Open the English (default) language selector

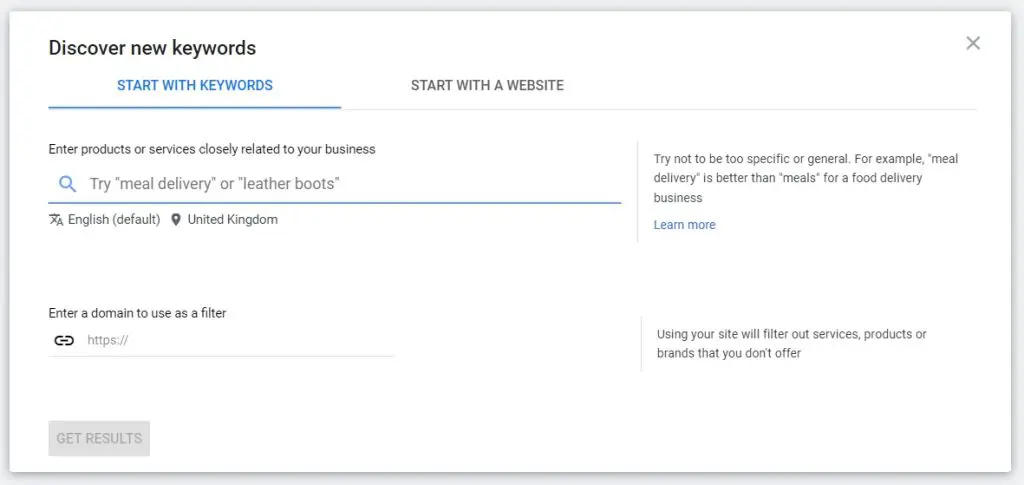(114, 219)
